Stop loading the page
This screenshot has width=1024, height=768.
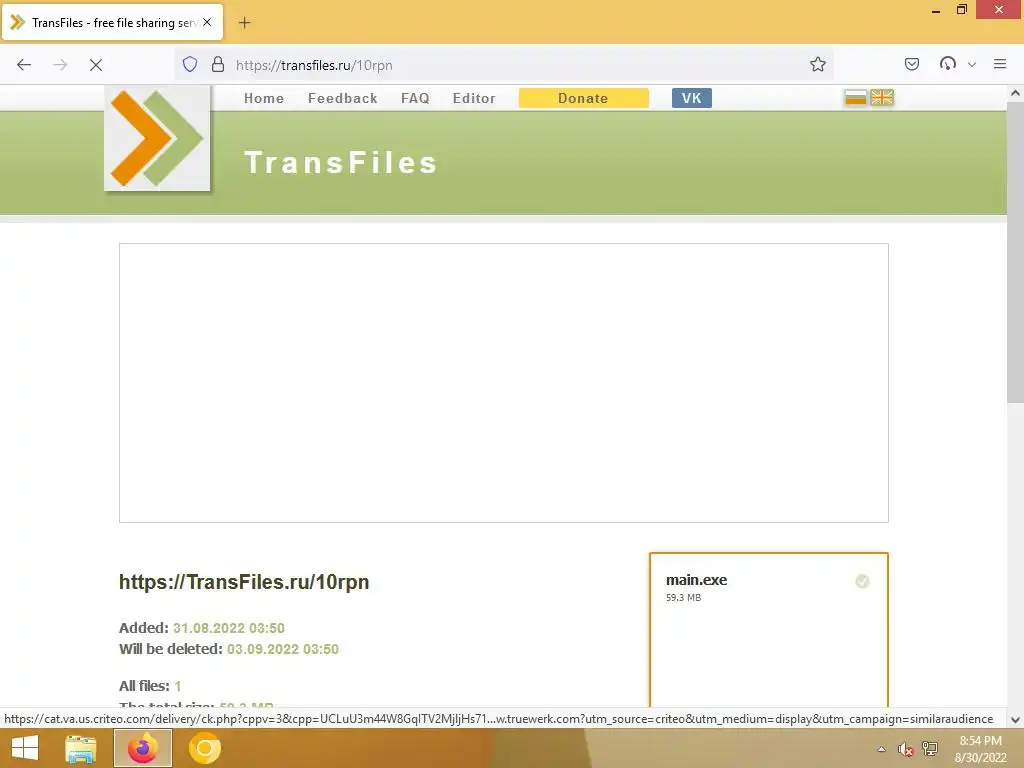(x=96, y=65)
